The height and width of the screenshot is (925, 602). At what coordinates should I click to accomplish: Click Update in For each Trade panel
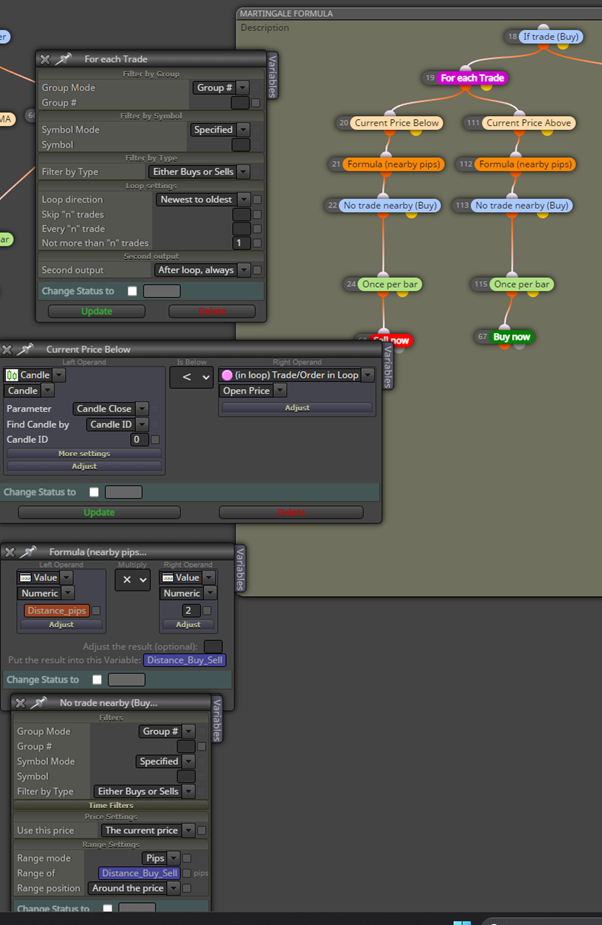(x=97, y=311)
